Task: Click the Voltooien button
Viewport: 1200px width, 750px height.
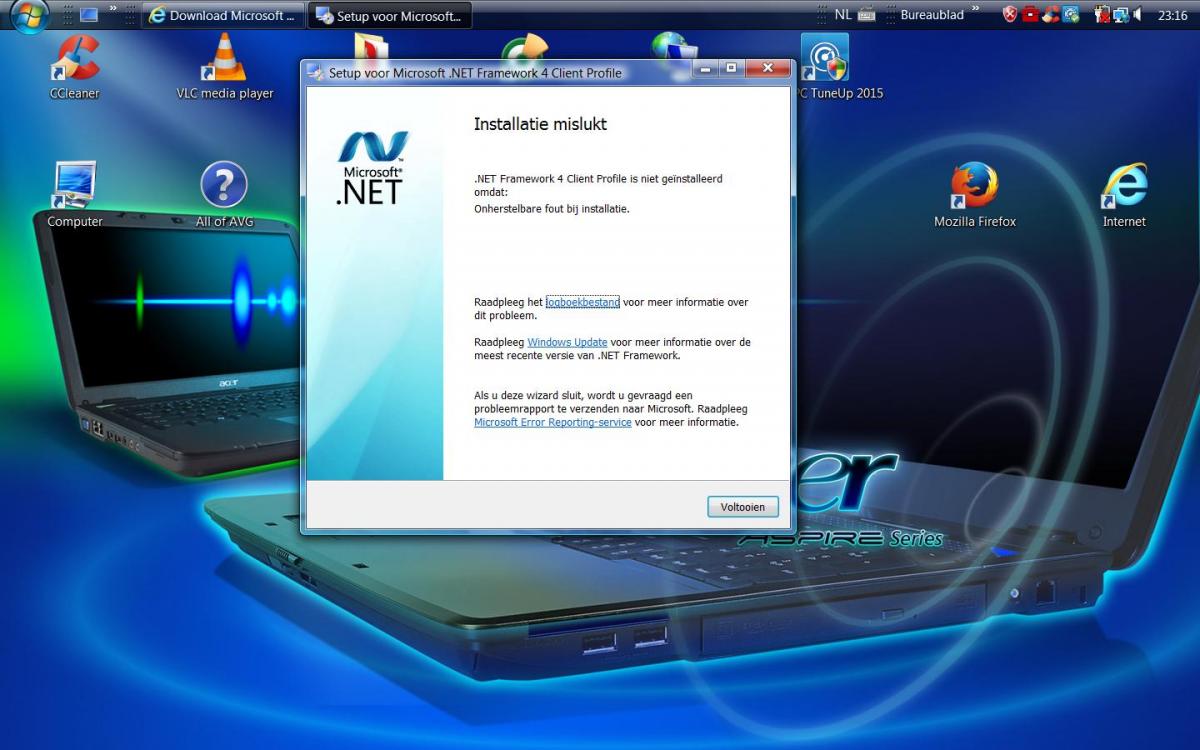Action: click(742, 507)
